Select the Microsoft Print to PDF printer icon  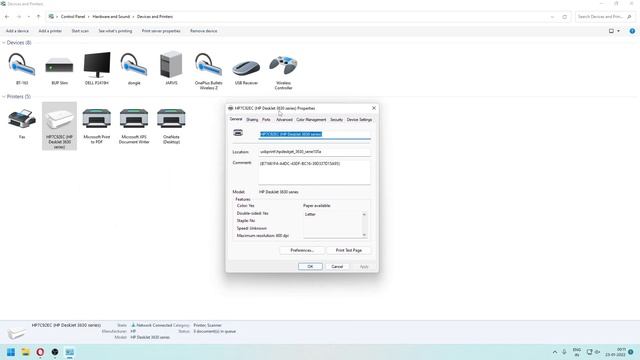coord(97,119)
